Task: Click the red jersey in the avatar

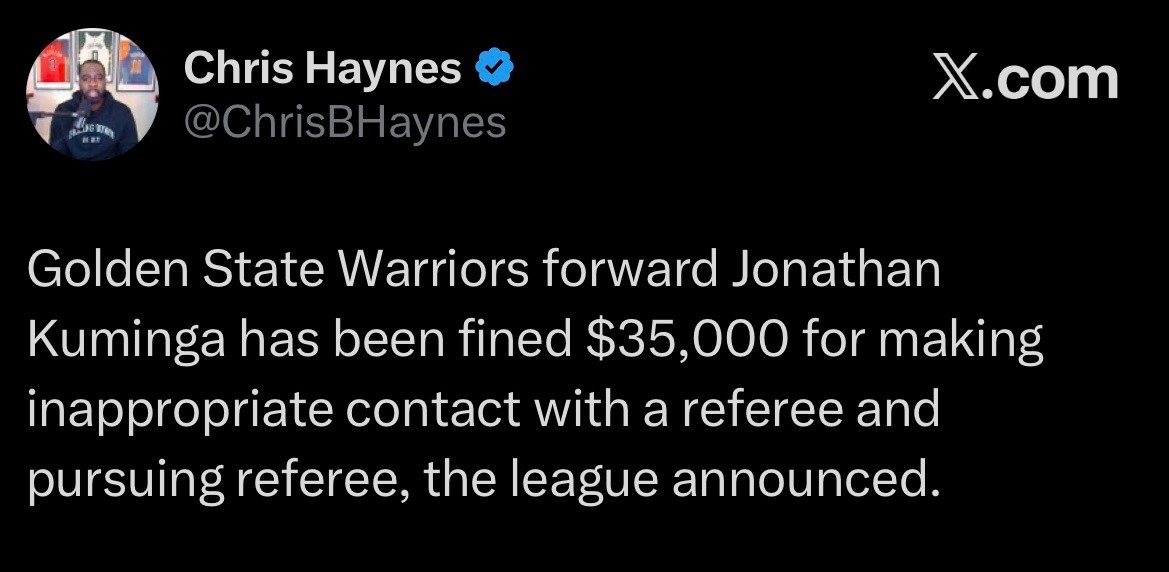Action: coord(52,70)
